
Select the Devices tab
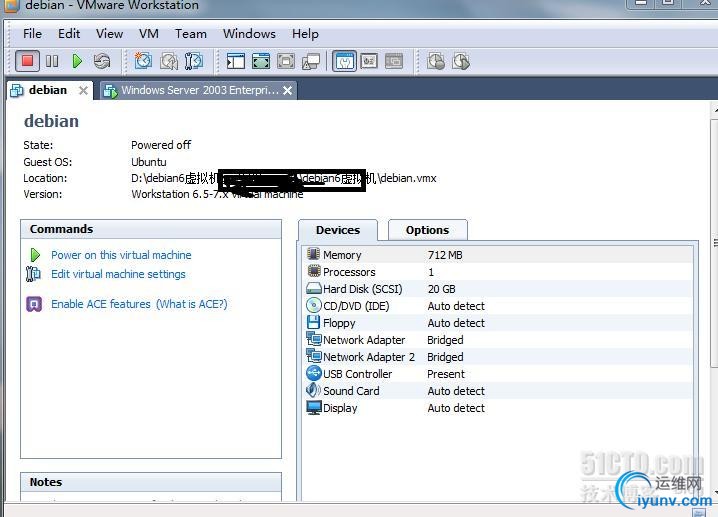338,230
